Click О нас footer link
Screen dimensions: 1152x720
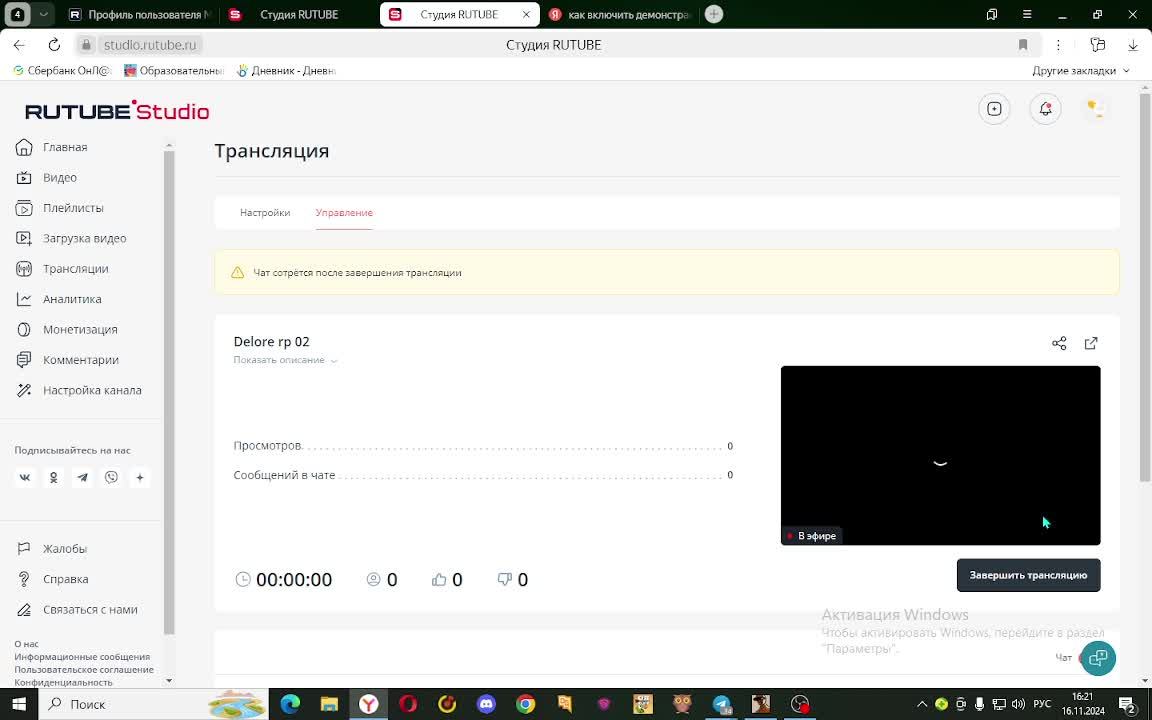point(26,644)
